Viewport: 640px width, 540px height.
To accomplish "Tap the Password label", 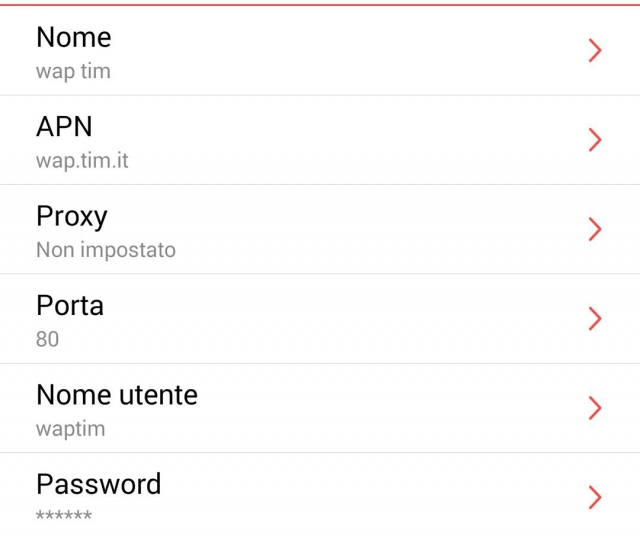I will click(x=98, y=484).
